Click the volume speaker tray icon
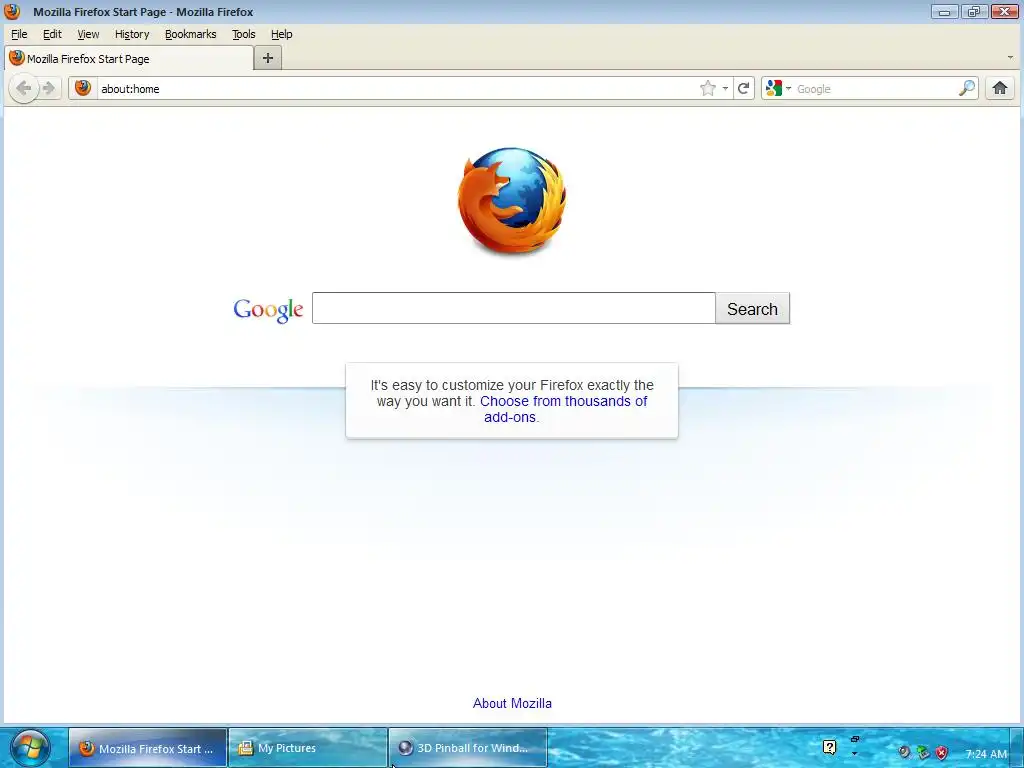 [x=904, y=752]
